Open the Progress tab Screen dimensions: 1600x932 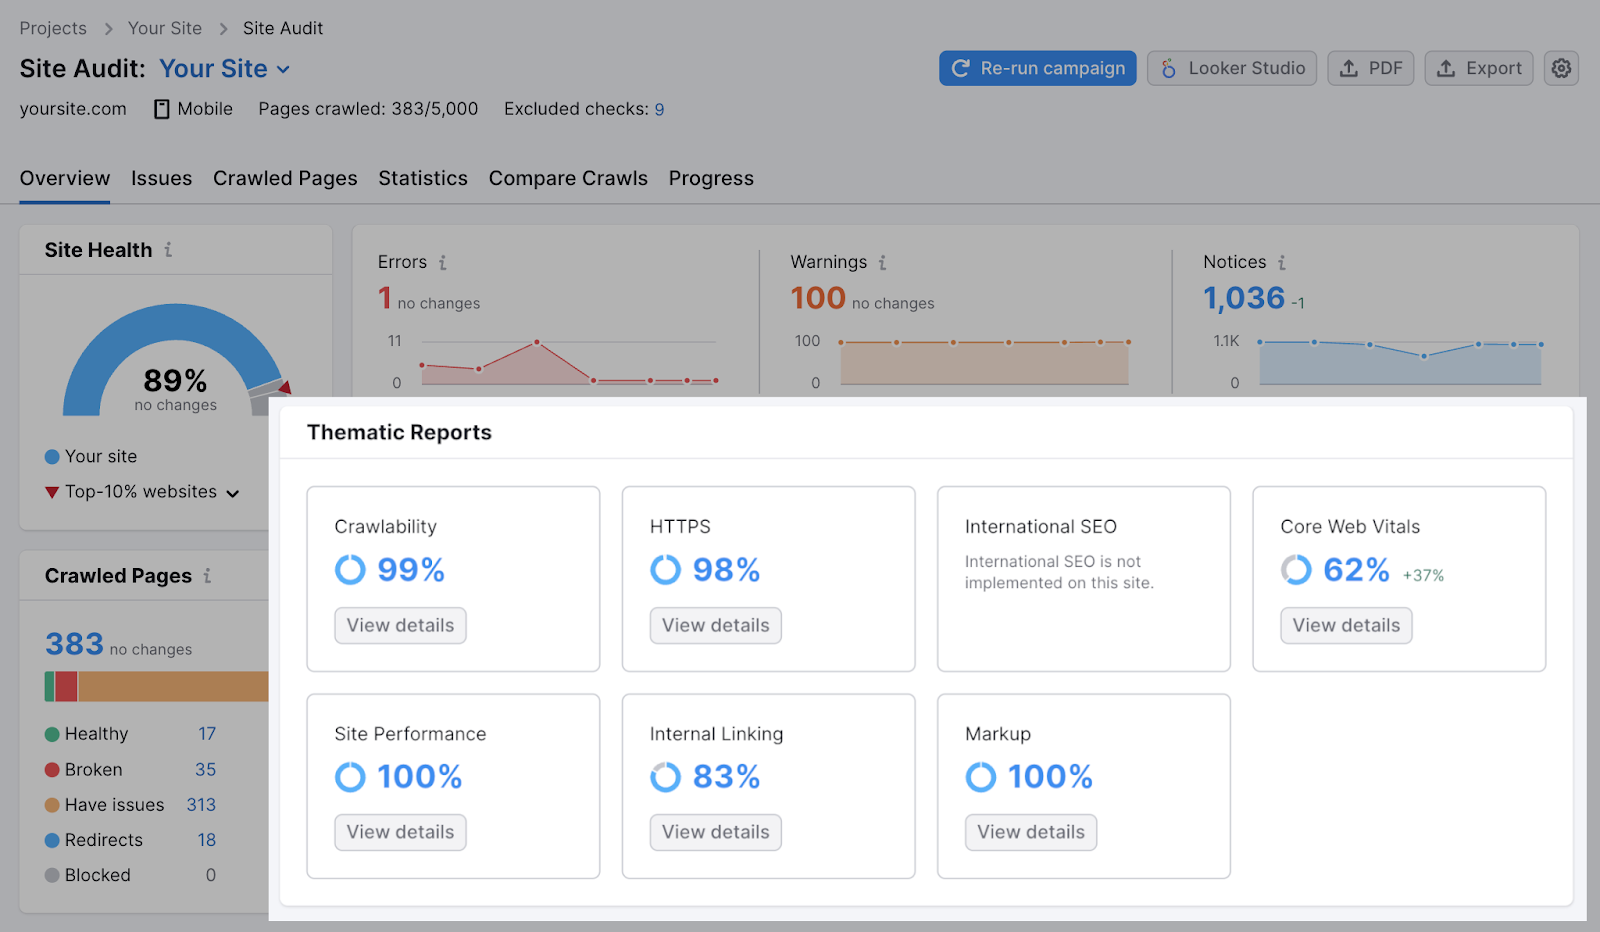[711, 178]
